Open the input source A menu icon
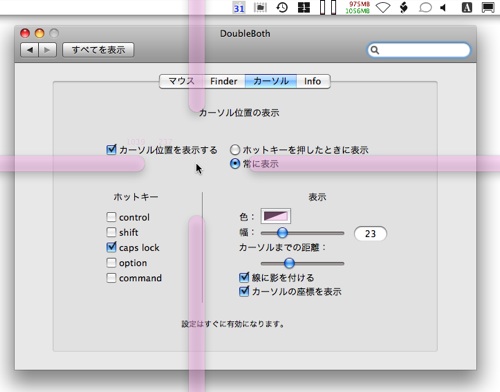Screen dimensions: 500x392 [x=467, y=7]
